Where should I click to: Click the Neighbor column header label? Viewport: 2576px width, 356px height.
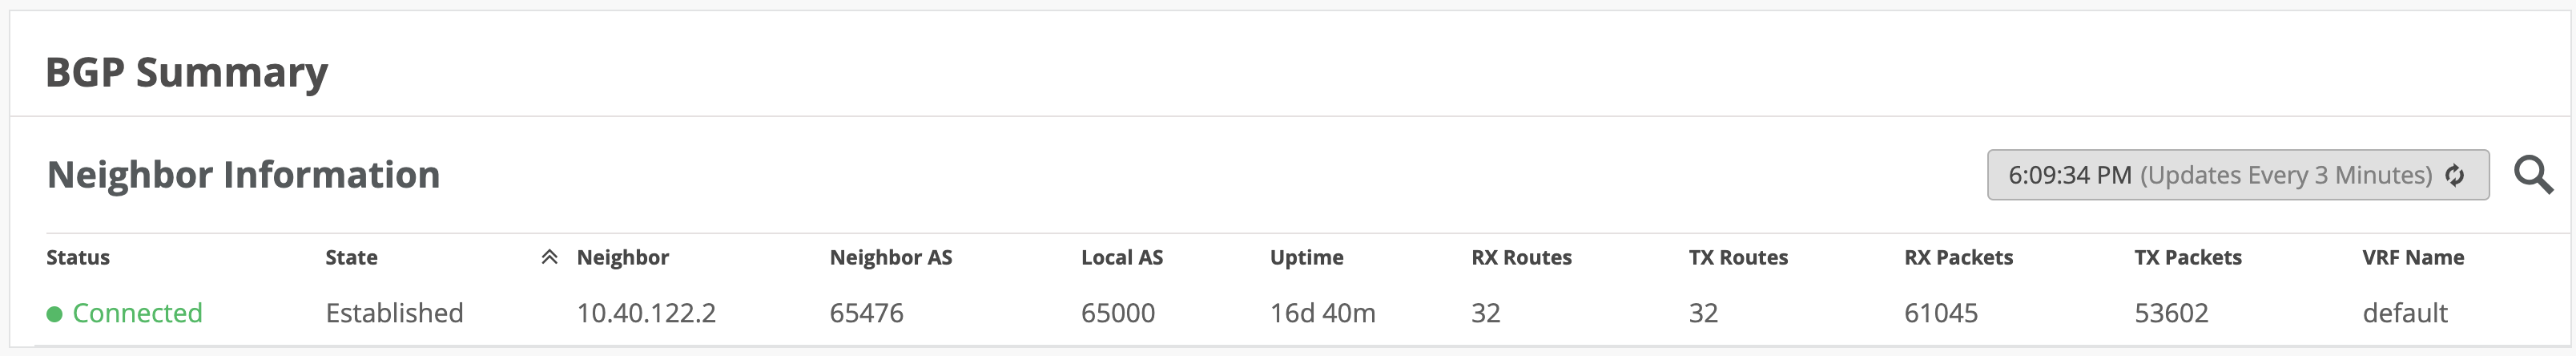[623, 257]
